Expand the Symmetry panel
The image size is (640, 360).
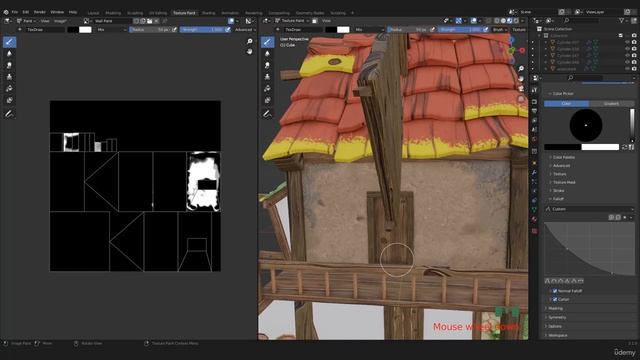click(x=557, y=318)
